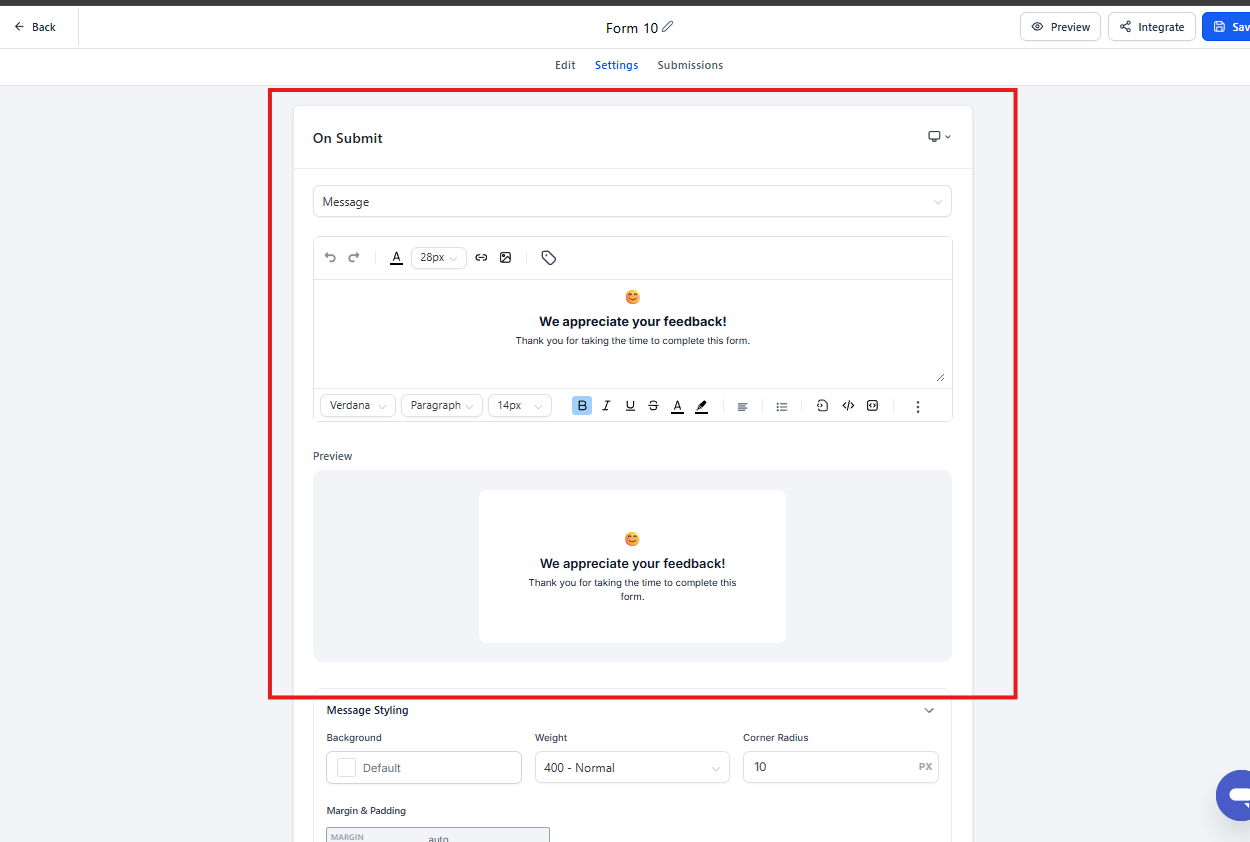Click the undo arrow in editor toolbar

330,258
